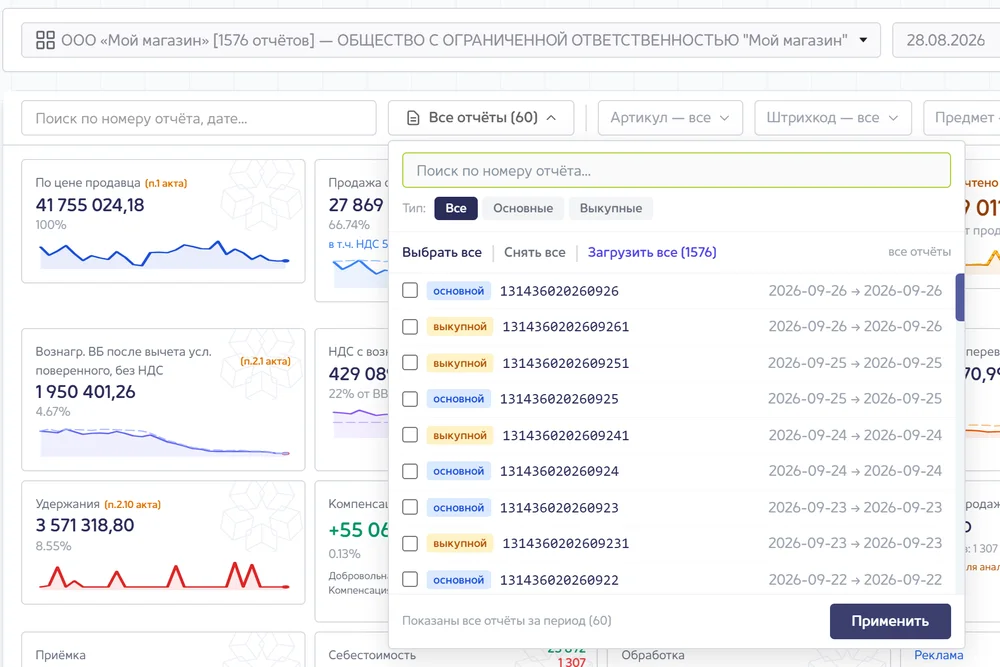
Task: Open the date field 28.08.2026
Action: click(946, 40)
